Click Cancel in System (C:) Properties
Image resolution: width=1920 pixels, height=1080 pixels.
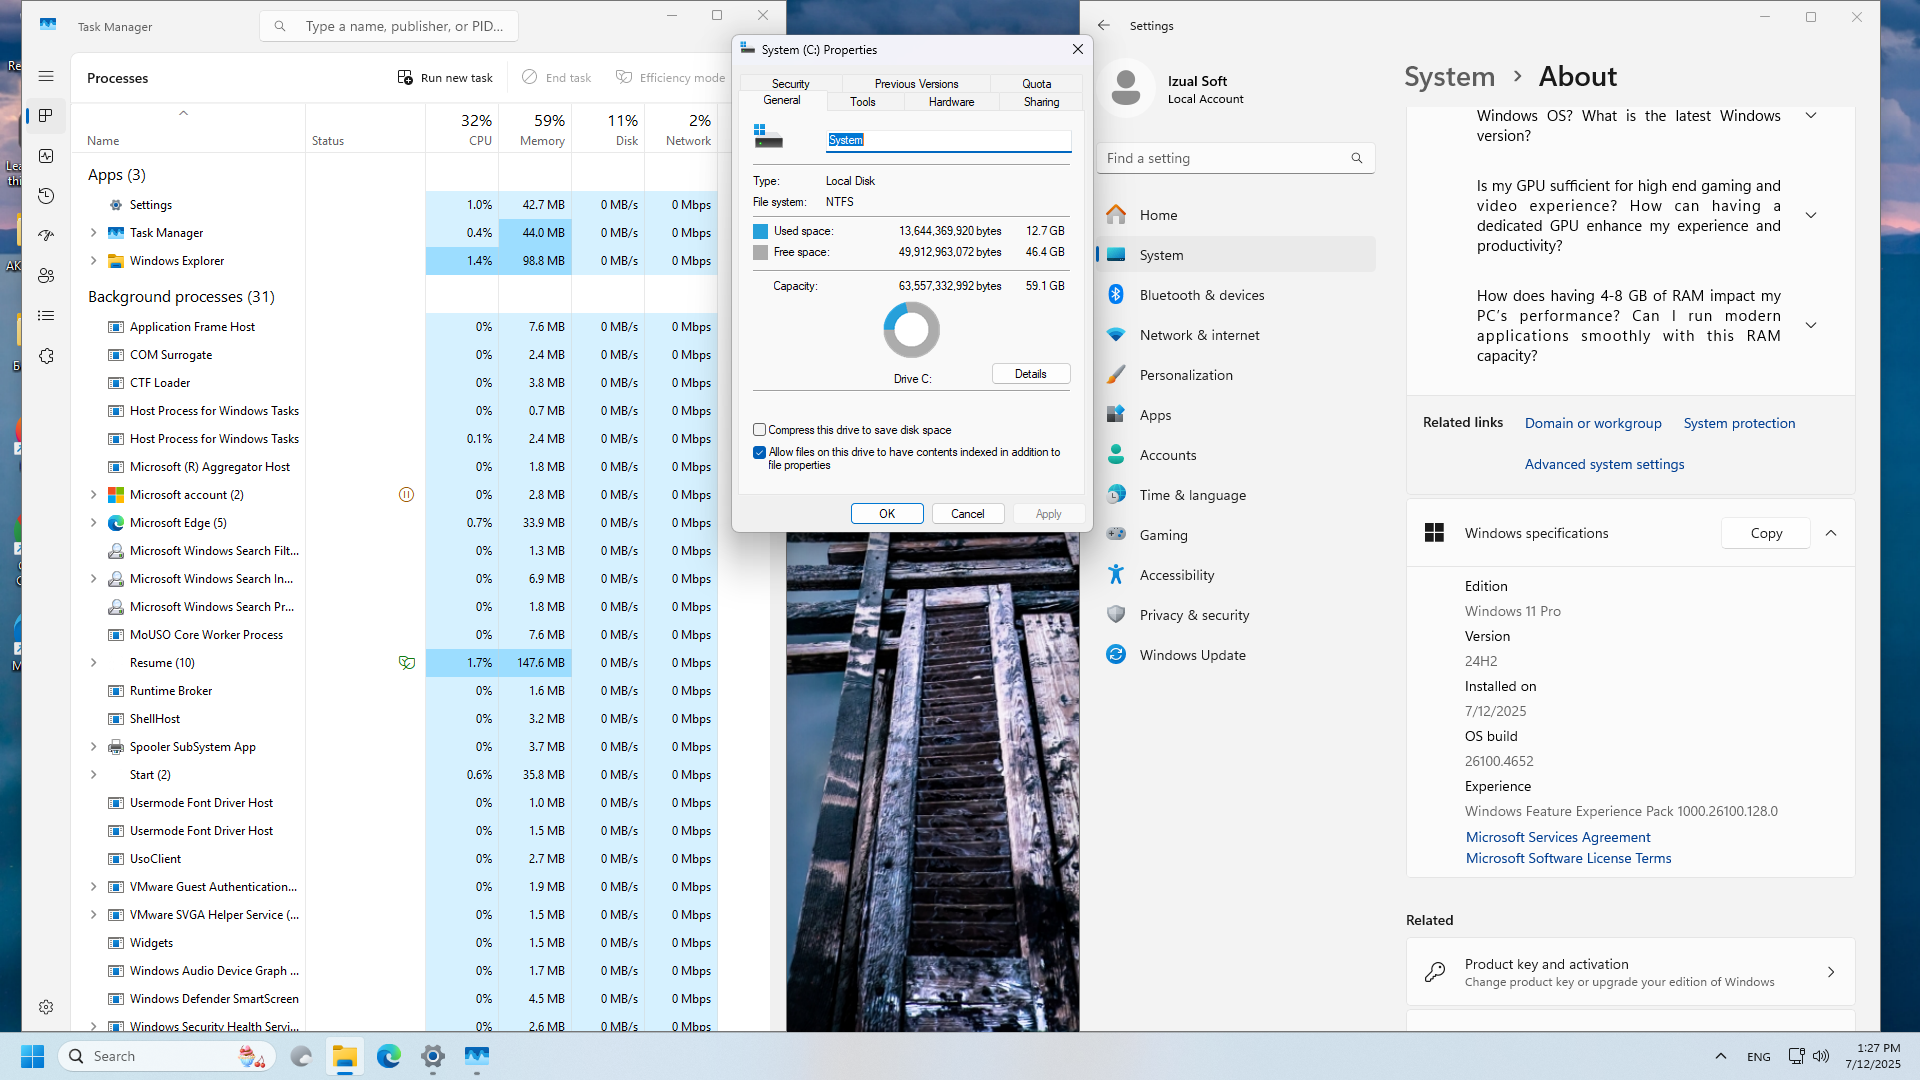pos(967,513)
